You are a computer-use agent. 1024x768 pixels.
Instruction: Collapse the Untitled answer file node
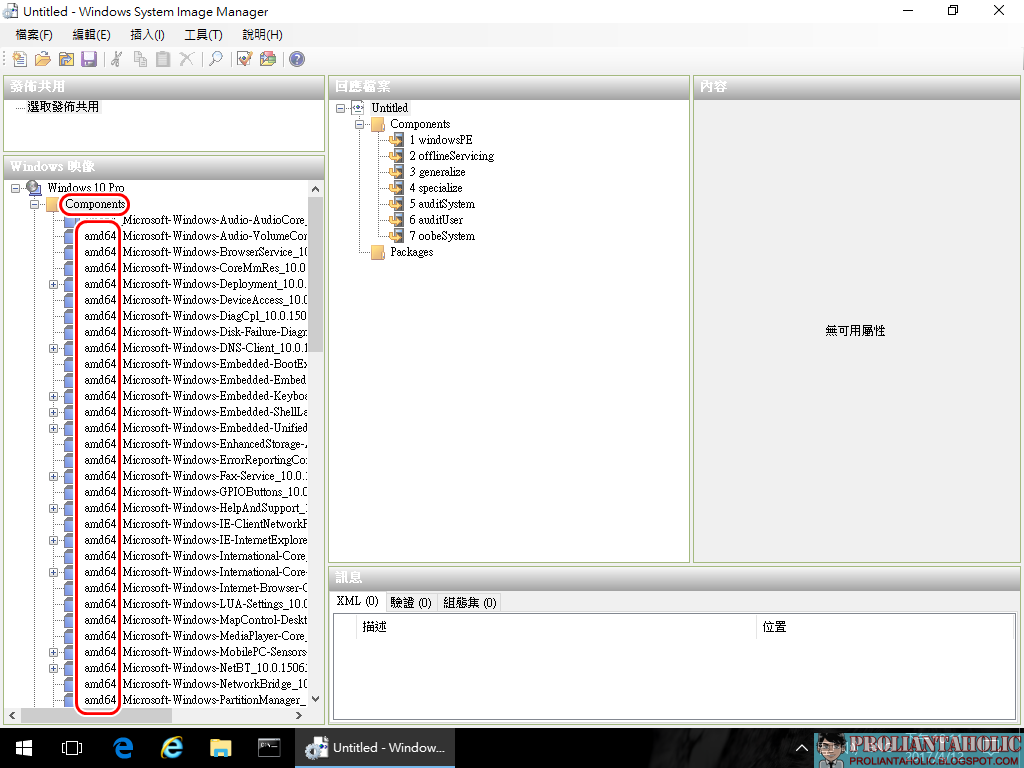[x=340, y=108]
